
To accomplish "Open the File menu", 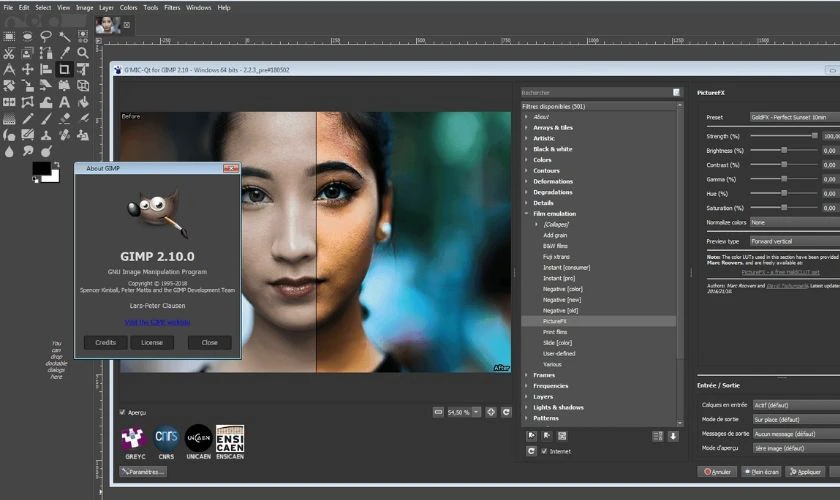I will pos(8,8).
